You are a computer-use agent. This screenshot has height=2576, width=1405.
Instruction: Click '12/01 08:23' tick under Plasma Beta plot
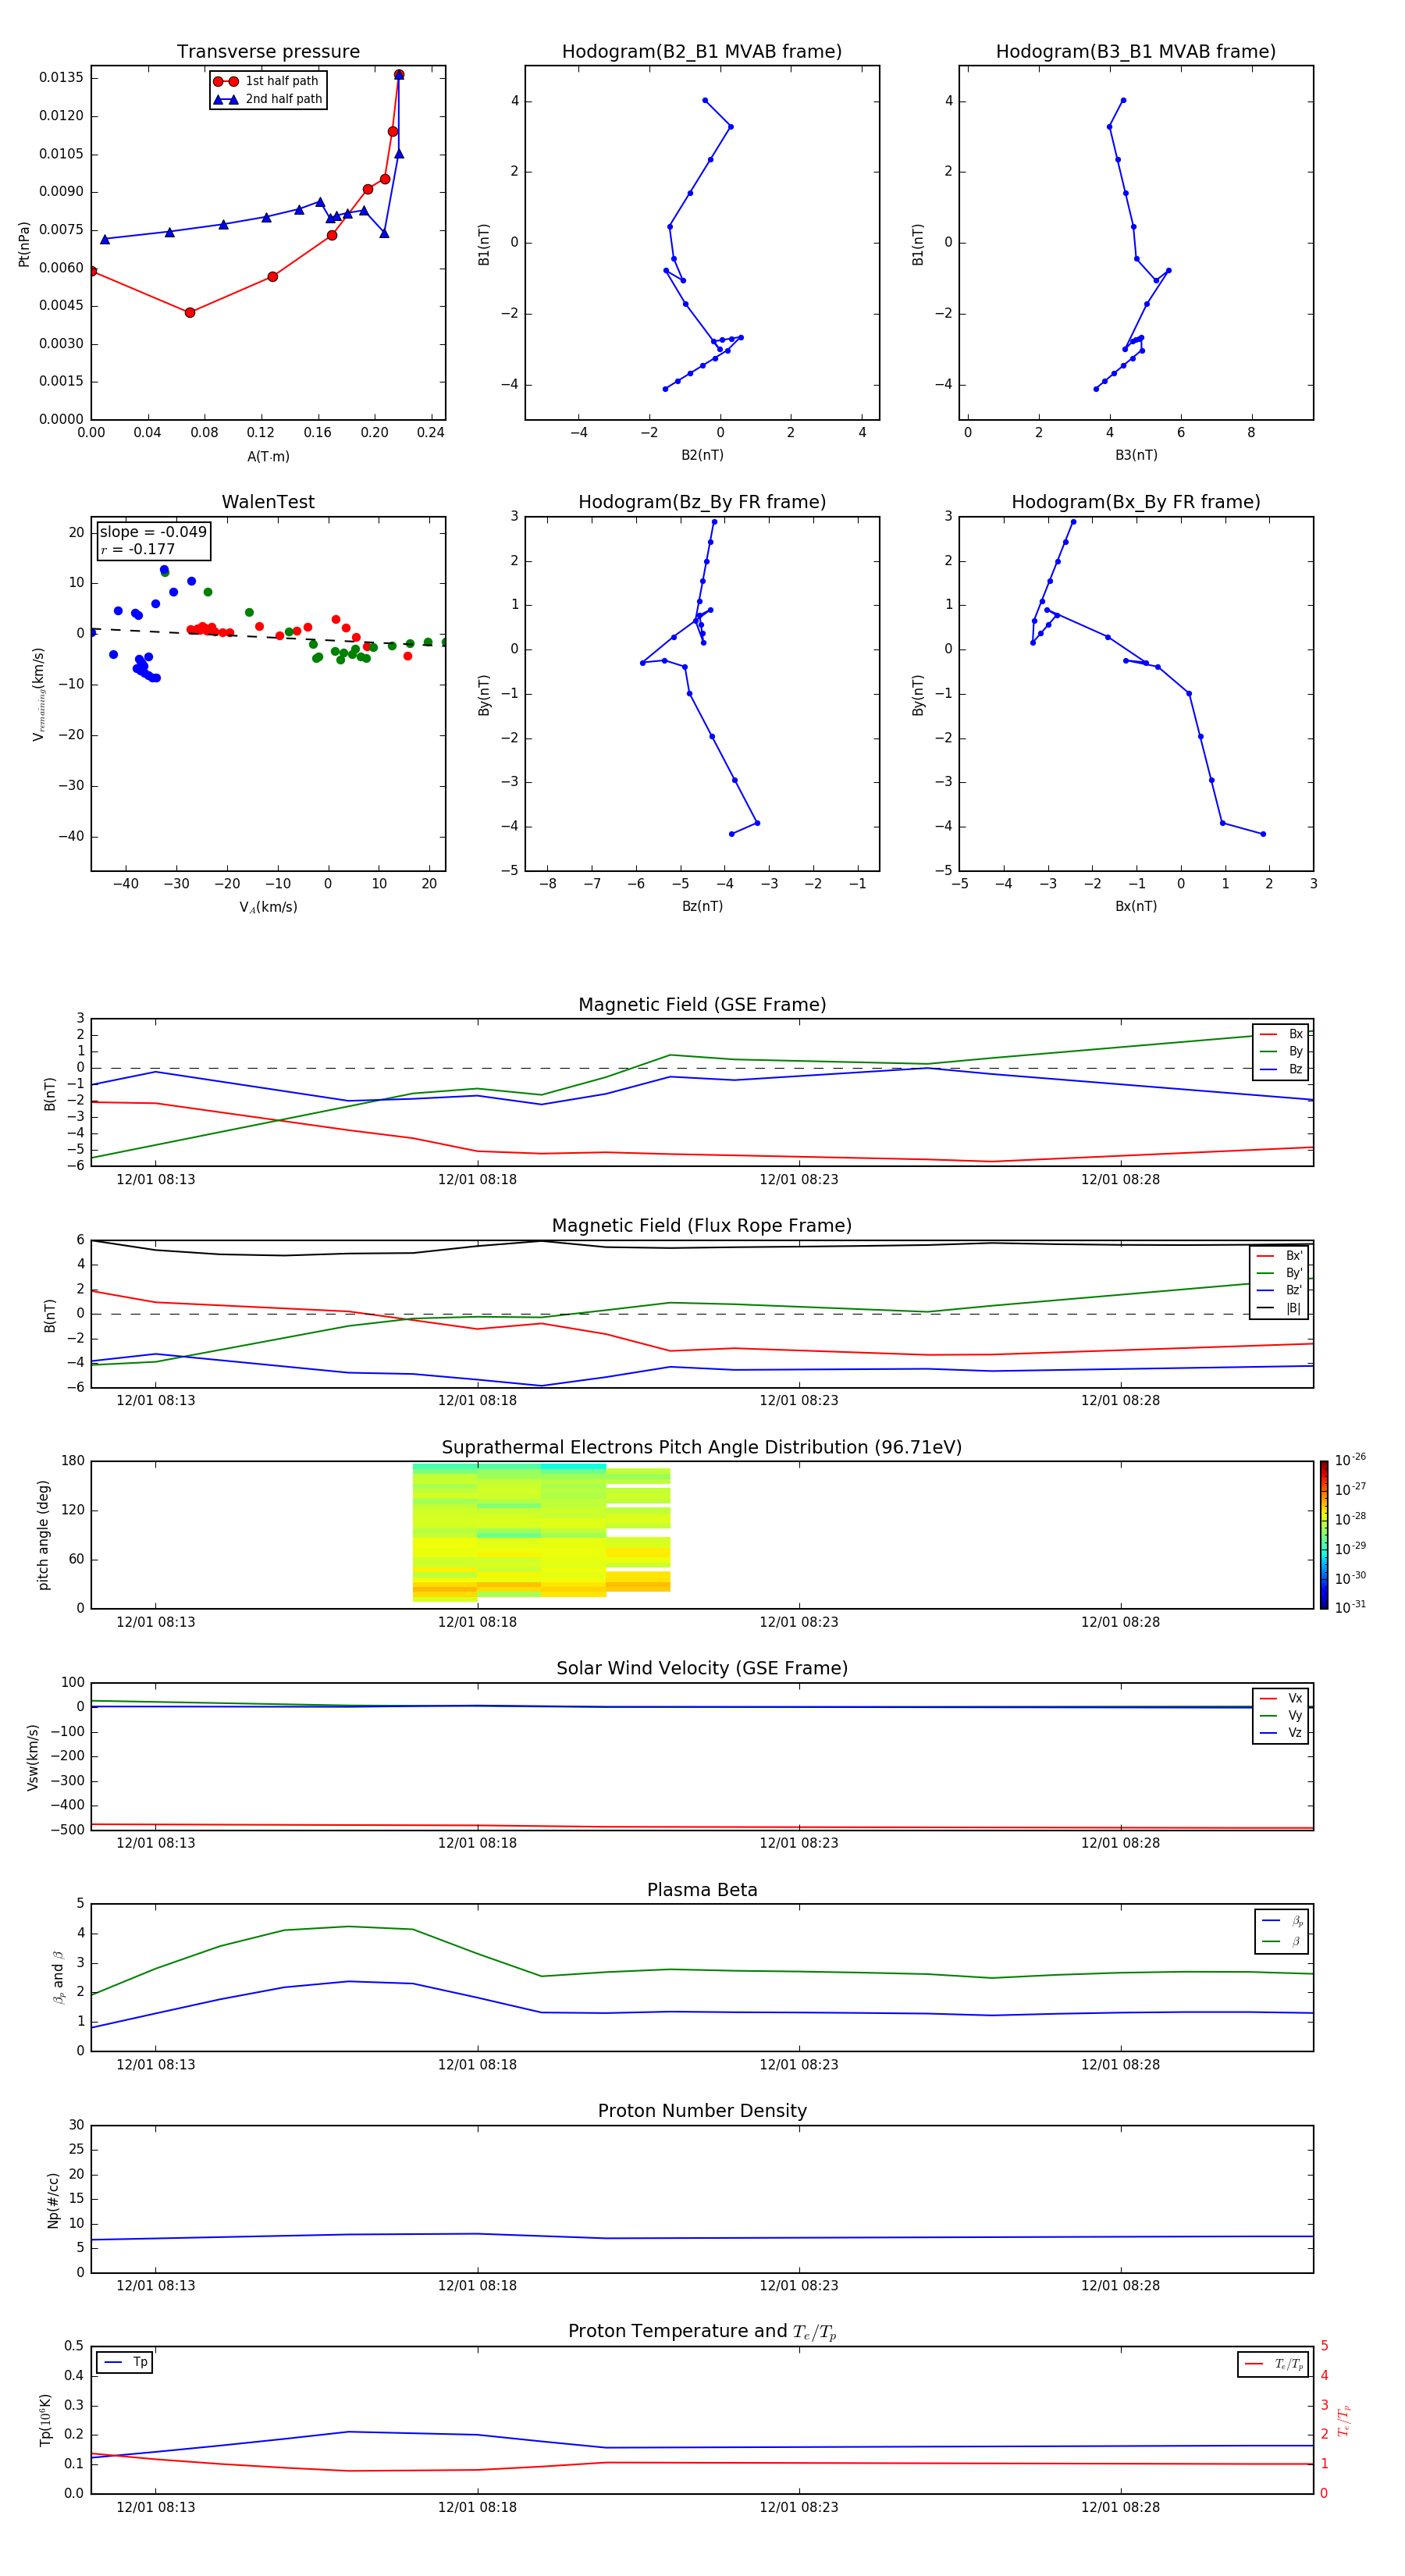click(x=798, y=2064)
